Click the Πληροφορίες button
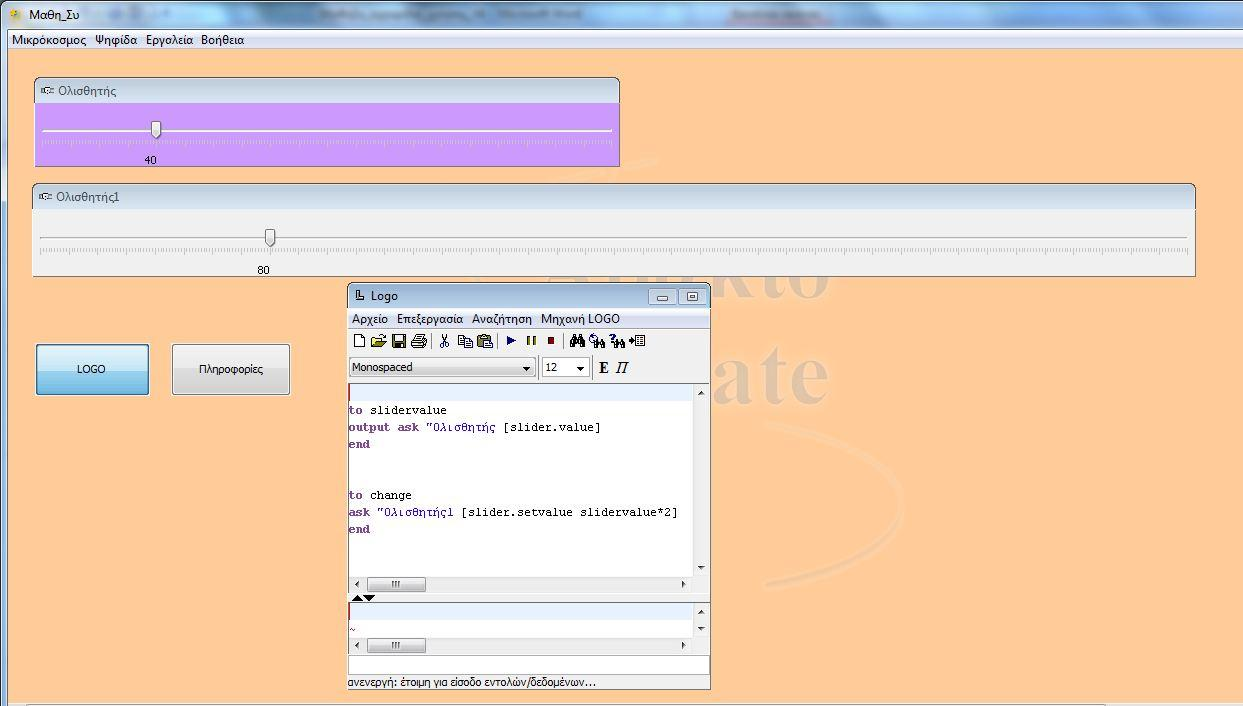 (231, 369)
